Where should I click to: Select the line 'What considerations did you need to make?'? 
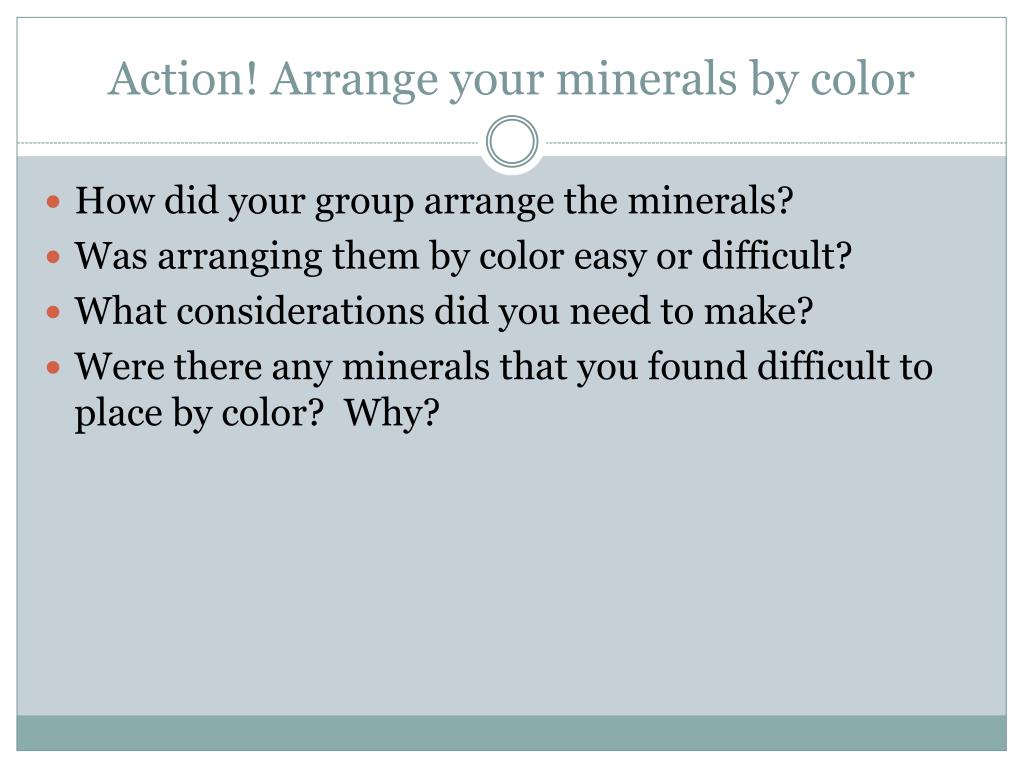[x=443, y=312]
